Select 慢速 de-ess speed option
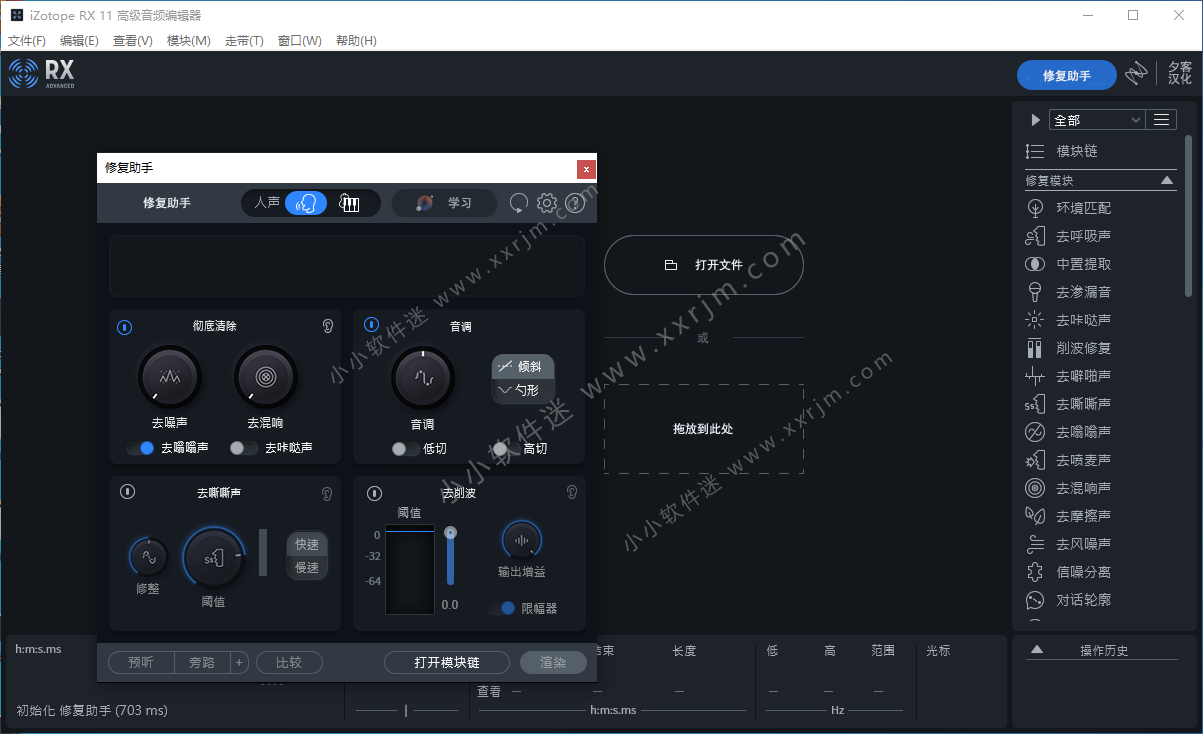 coord(306,567)
